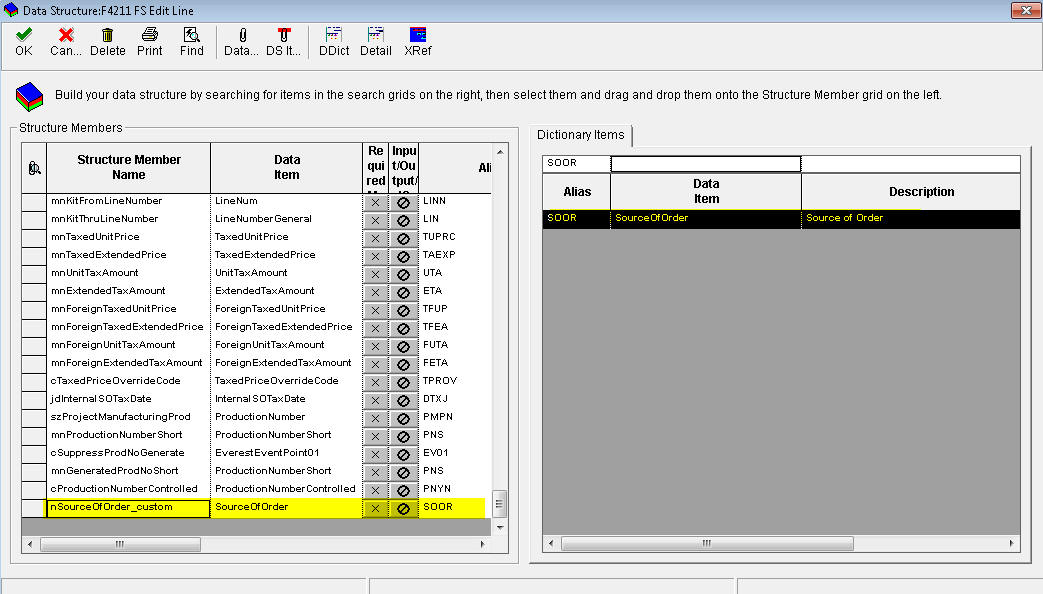Click the Description column header in Dictionary Items
Screen dimensions: 1043x594
(911, 192)
